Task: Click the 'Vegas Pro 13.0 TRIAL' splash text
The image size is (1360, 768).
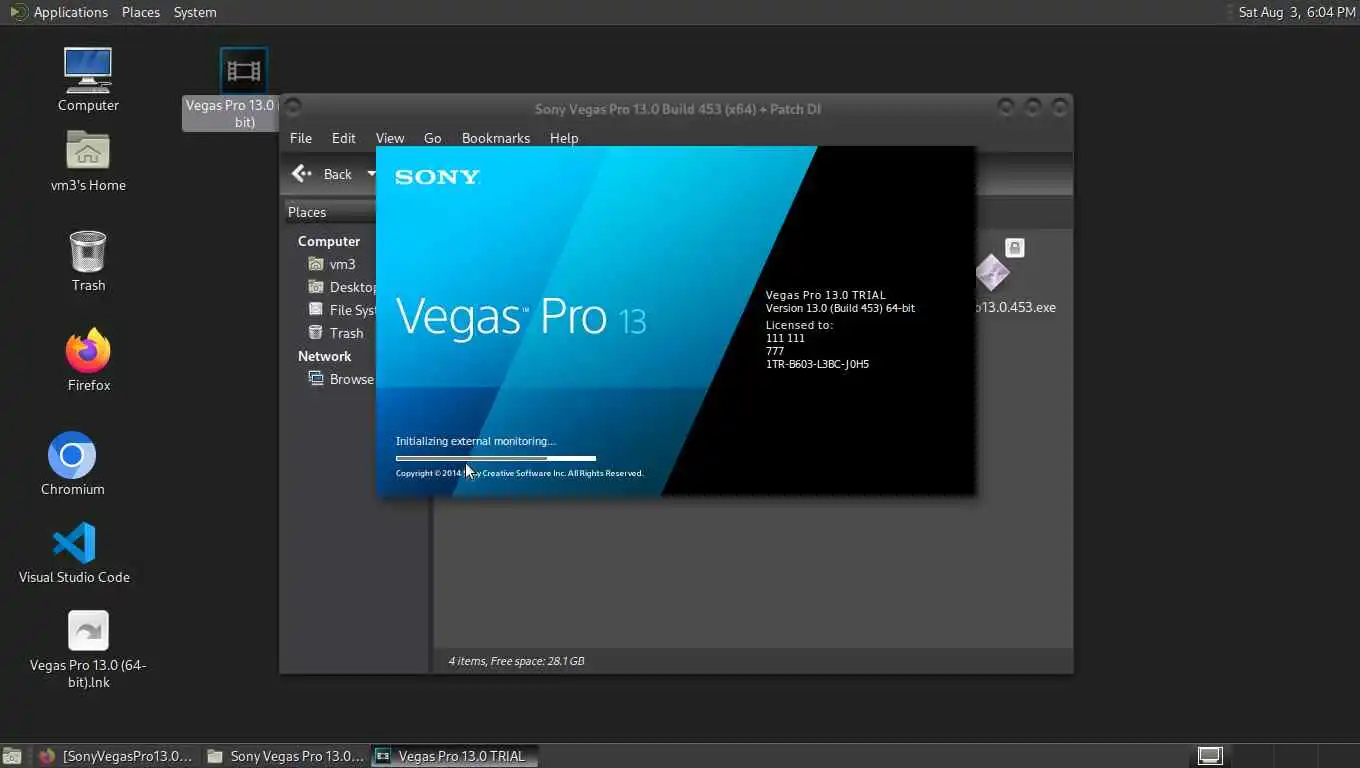Action: (826, 295)
